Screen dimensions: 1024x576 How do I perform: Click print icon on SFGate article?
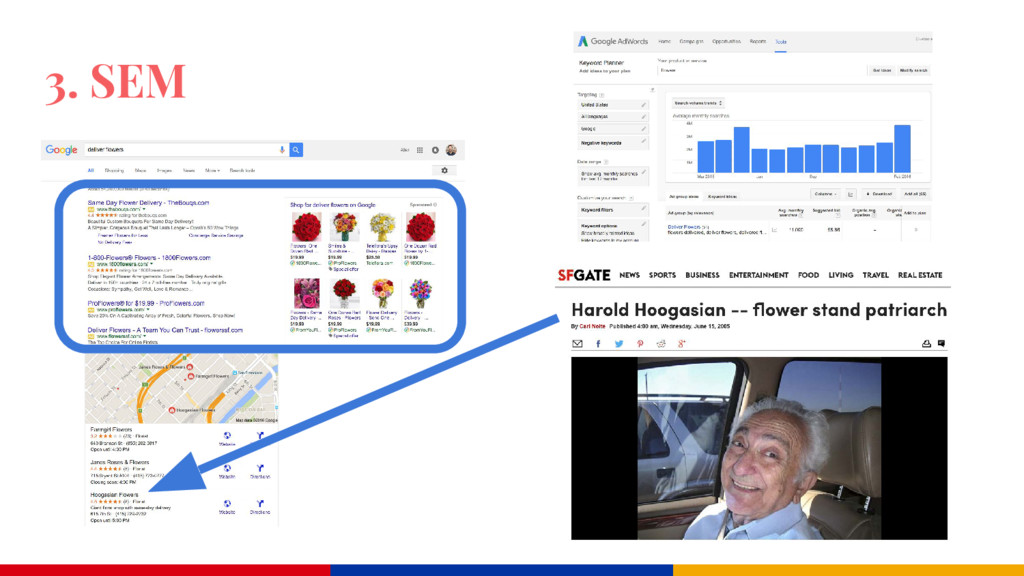tap(926, 344)
